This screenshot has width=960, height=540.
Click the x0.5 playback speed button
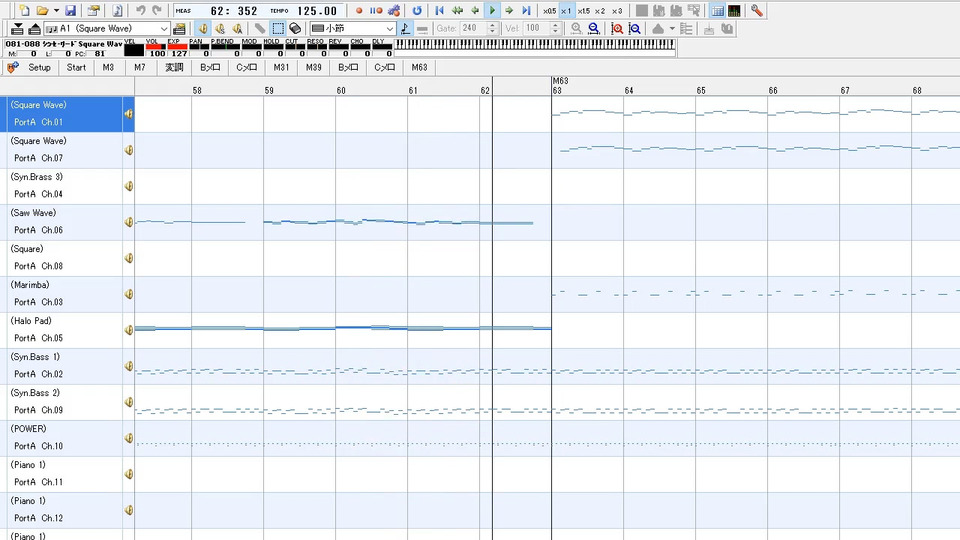(x=549, y=10)
